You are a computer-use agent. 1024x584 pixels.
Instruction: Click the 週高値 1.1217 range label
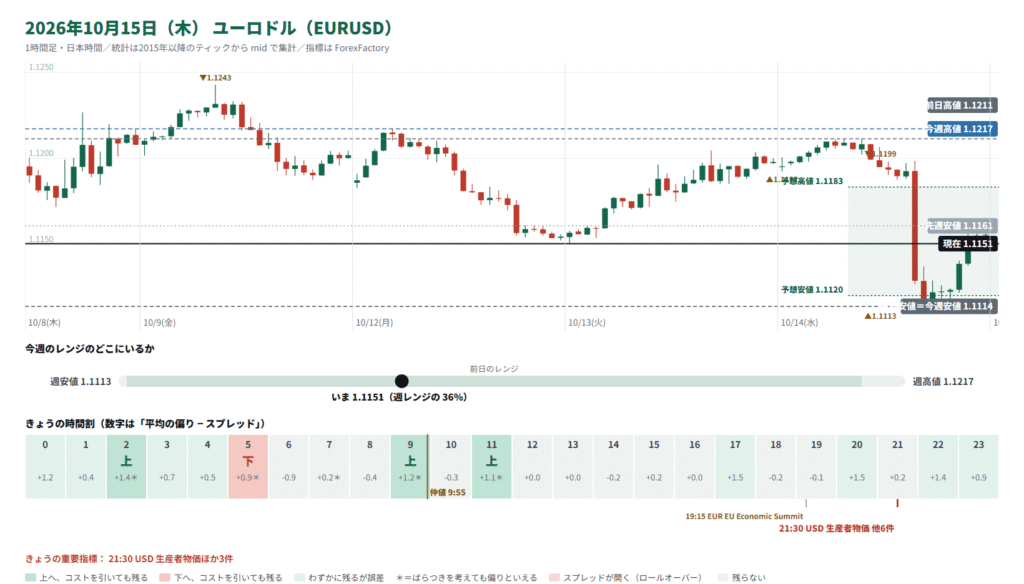pos(943,381)
